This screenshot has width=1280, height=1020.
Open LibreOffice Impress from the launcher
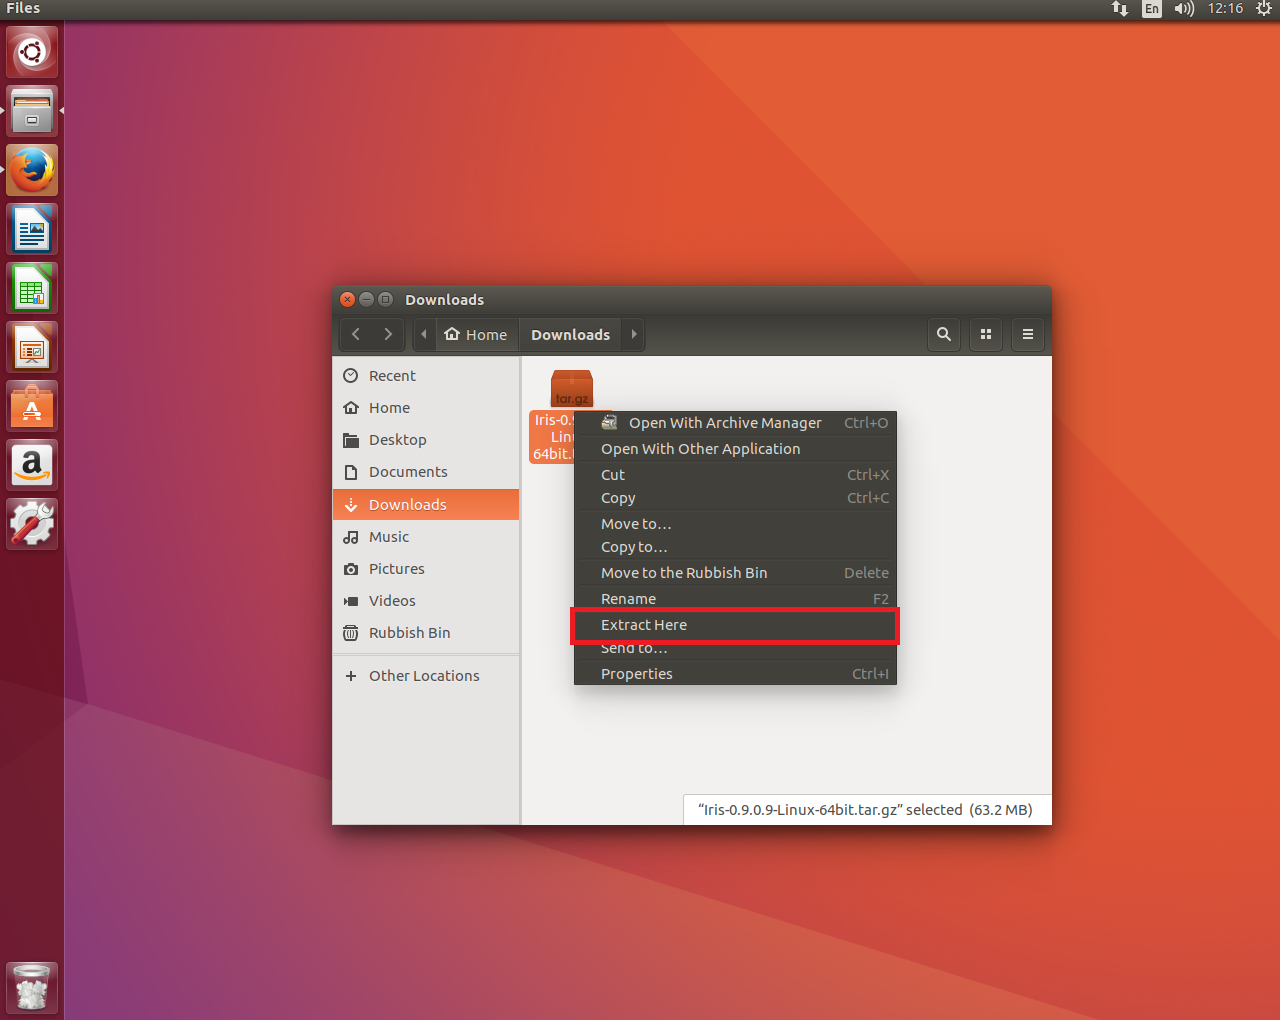[32, 347]
